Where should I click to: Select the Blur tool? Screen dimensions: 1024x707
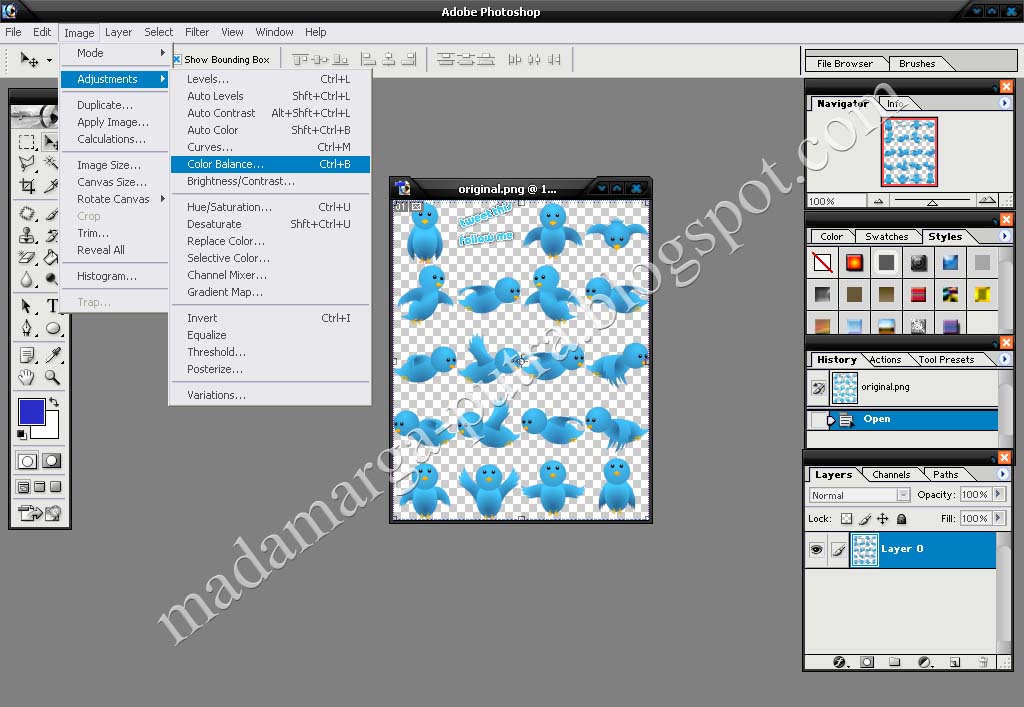[27, 279]
